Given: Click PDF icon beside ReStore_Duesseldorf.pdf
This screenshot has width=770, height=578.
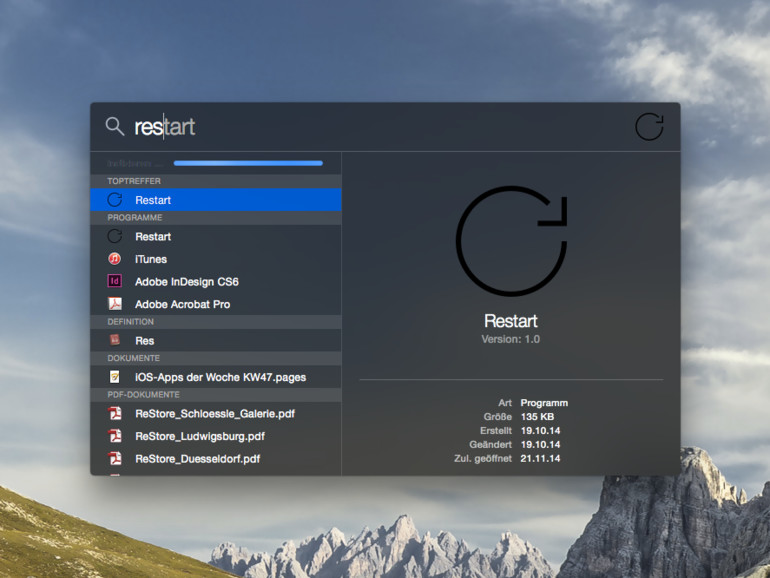Looking at the screenshot, I should 115,458.
